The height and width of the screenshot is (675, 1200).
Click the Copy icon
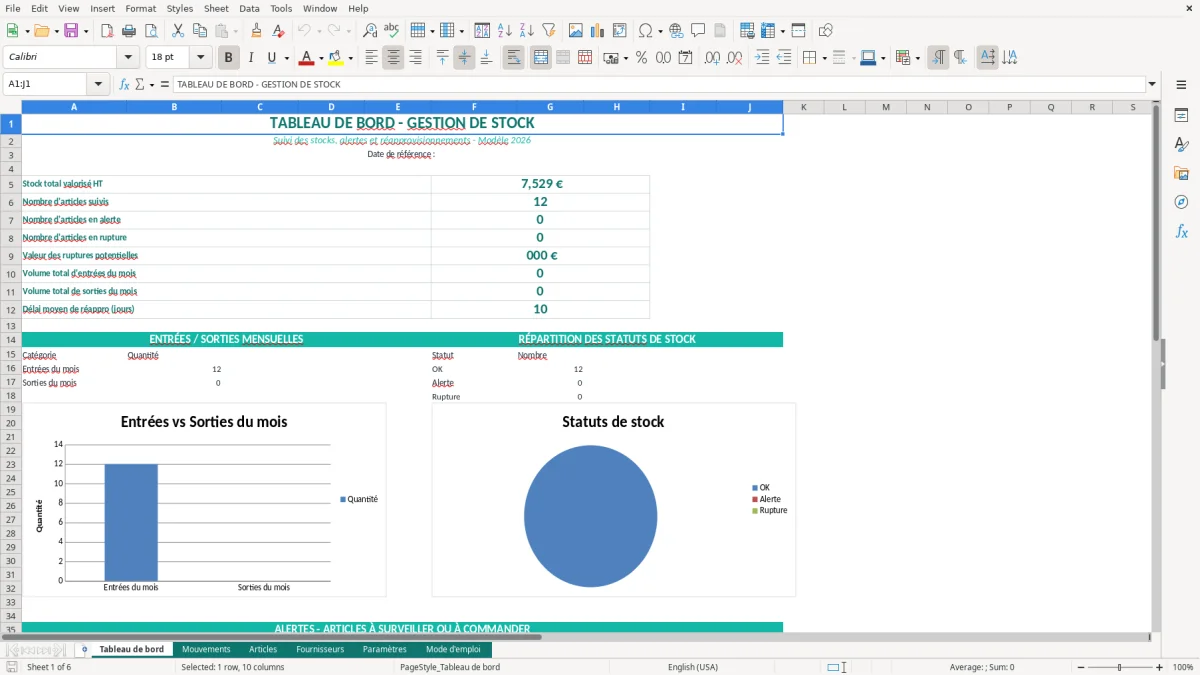pyautogui.click(x=200, y=31)
